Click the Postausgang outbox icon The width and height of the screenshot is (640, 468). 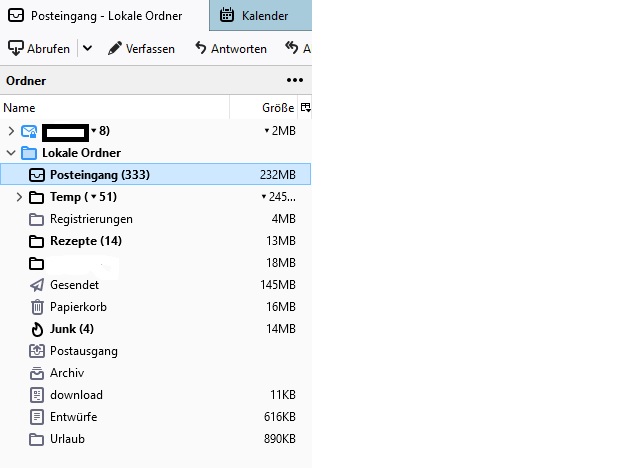37,351
